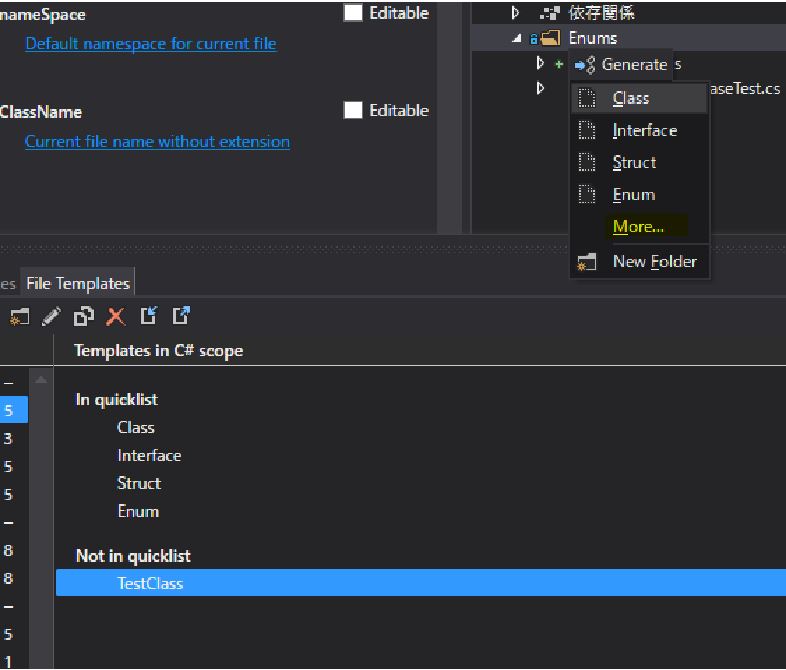The width and height of the screenshot is (786, 670).
Task: Select More... in the Generate menu
Action: (x=638, y=227)
